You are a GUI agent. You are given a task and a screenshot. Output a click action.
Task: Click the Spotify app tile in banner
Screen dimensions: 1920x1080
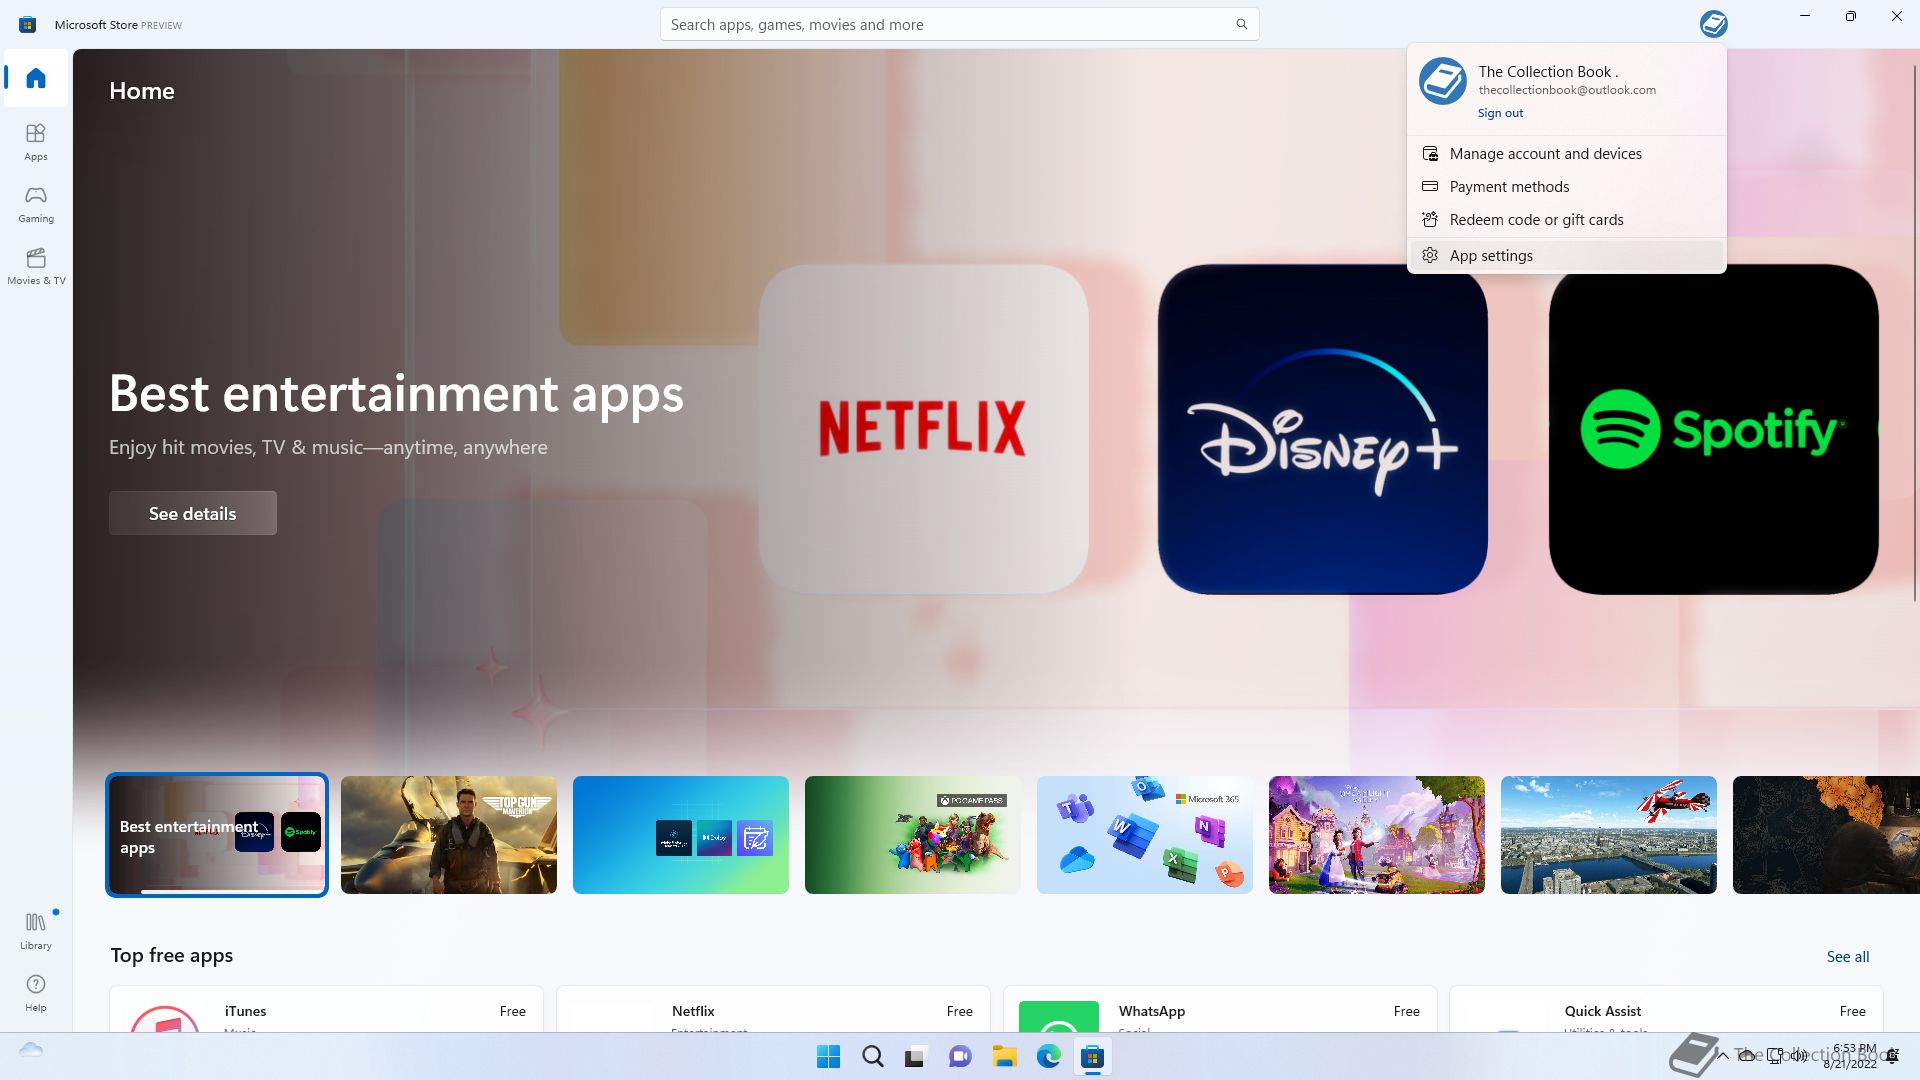point(1713,429)
